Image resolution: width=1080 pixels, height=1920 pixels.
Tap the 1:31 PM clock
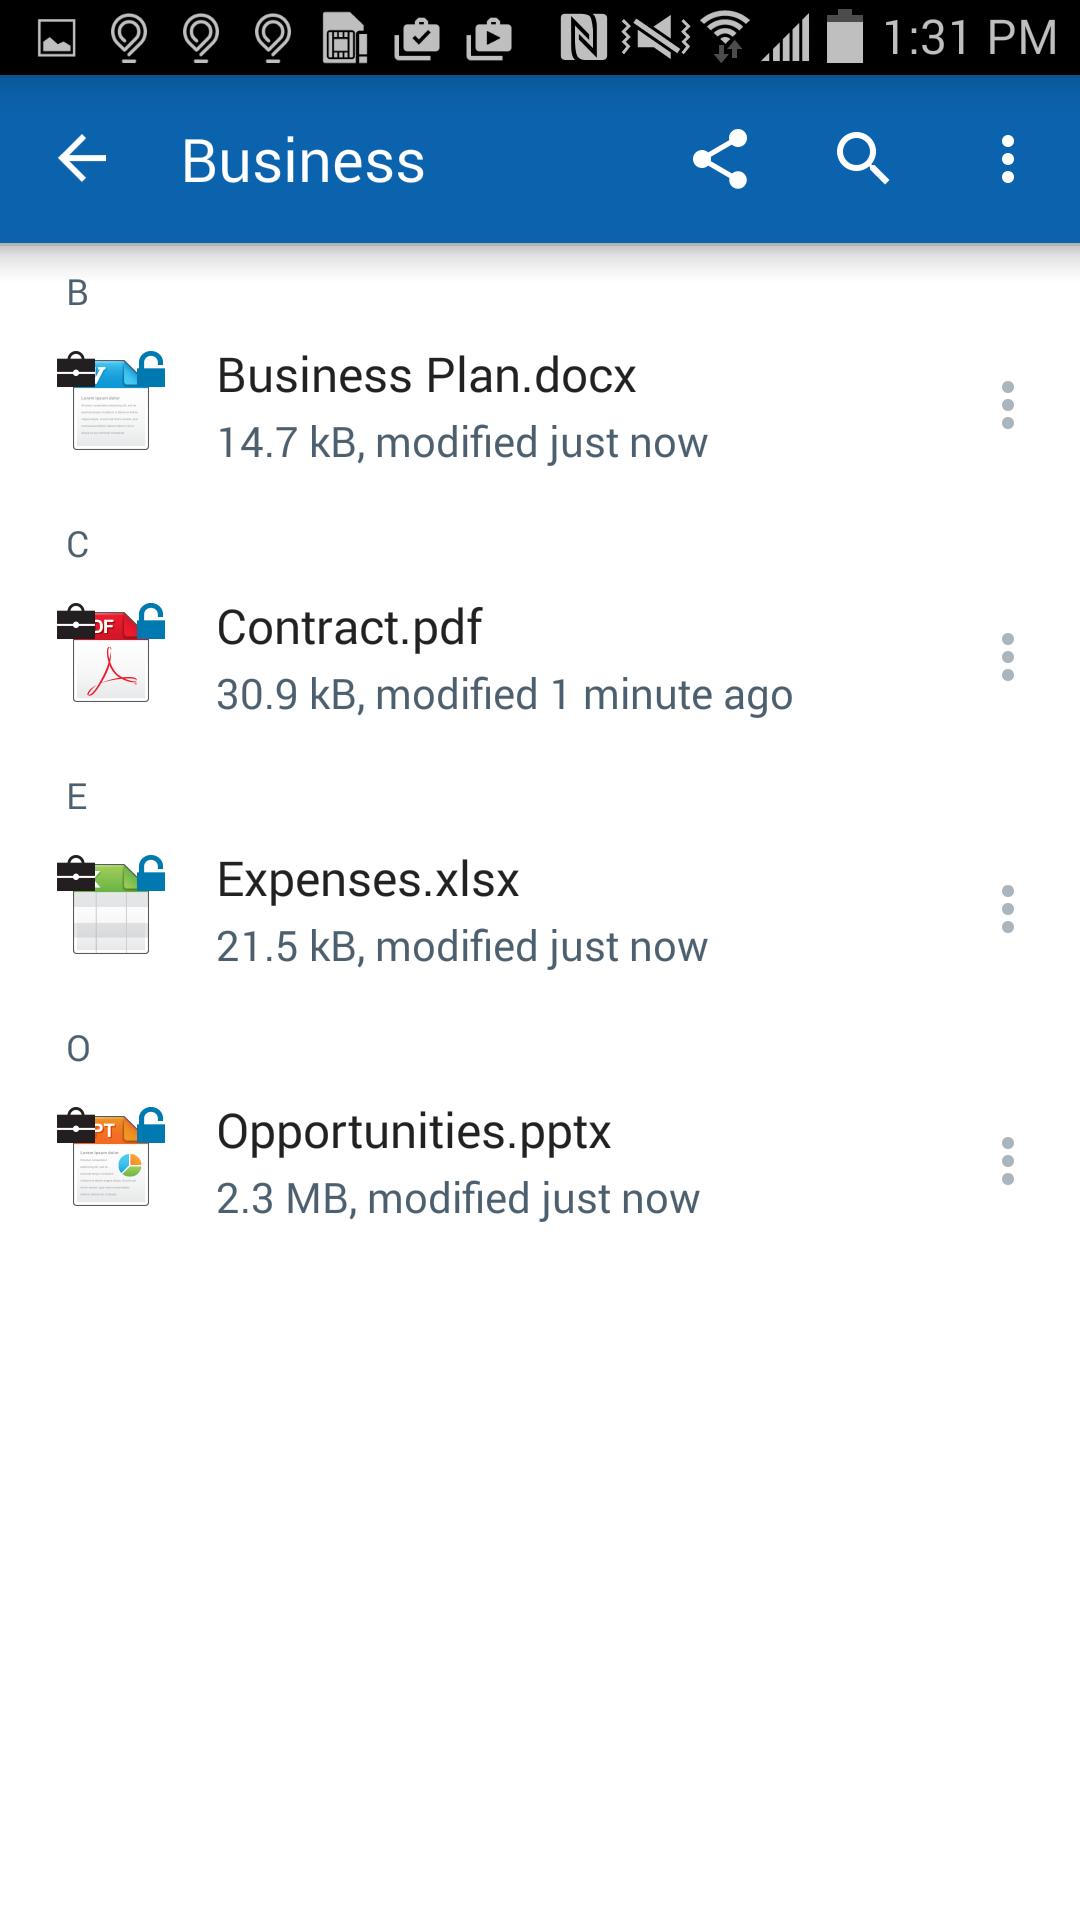click(969, 38)
